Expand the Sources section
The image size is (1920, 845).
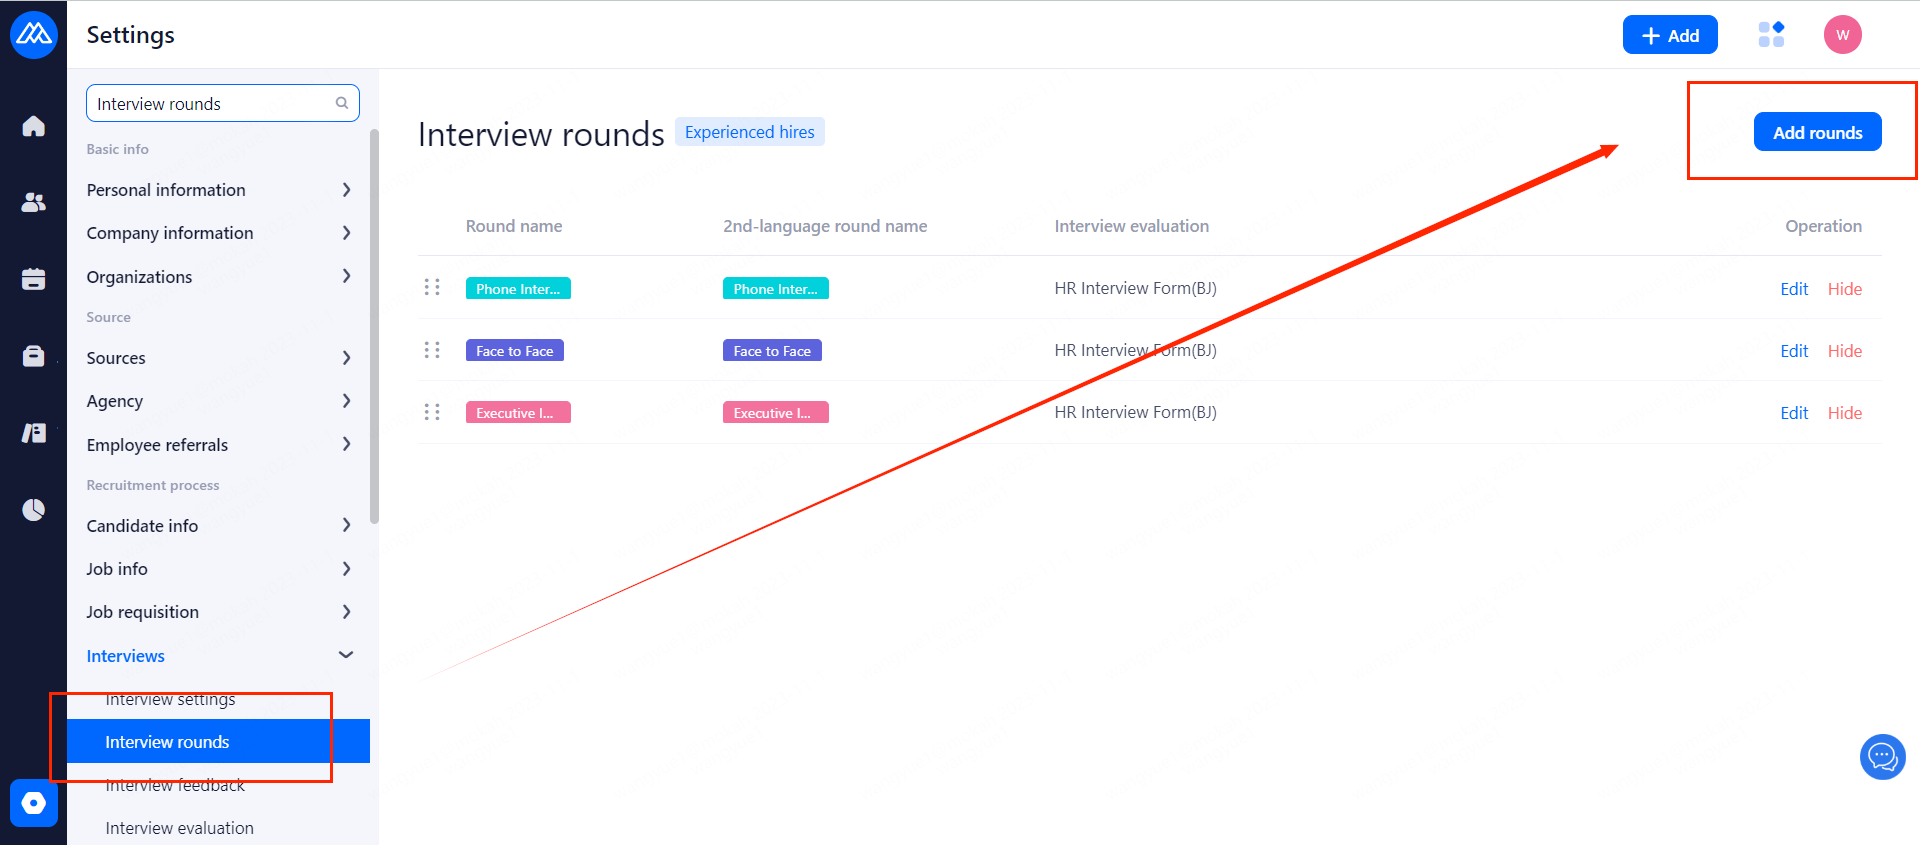pos(346,358)
